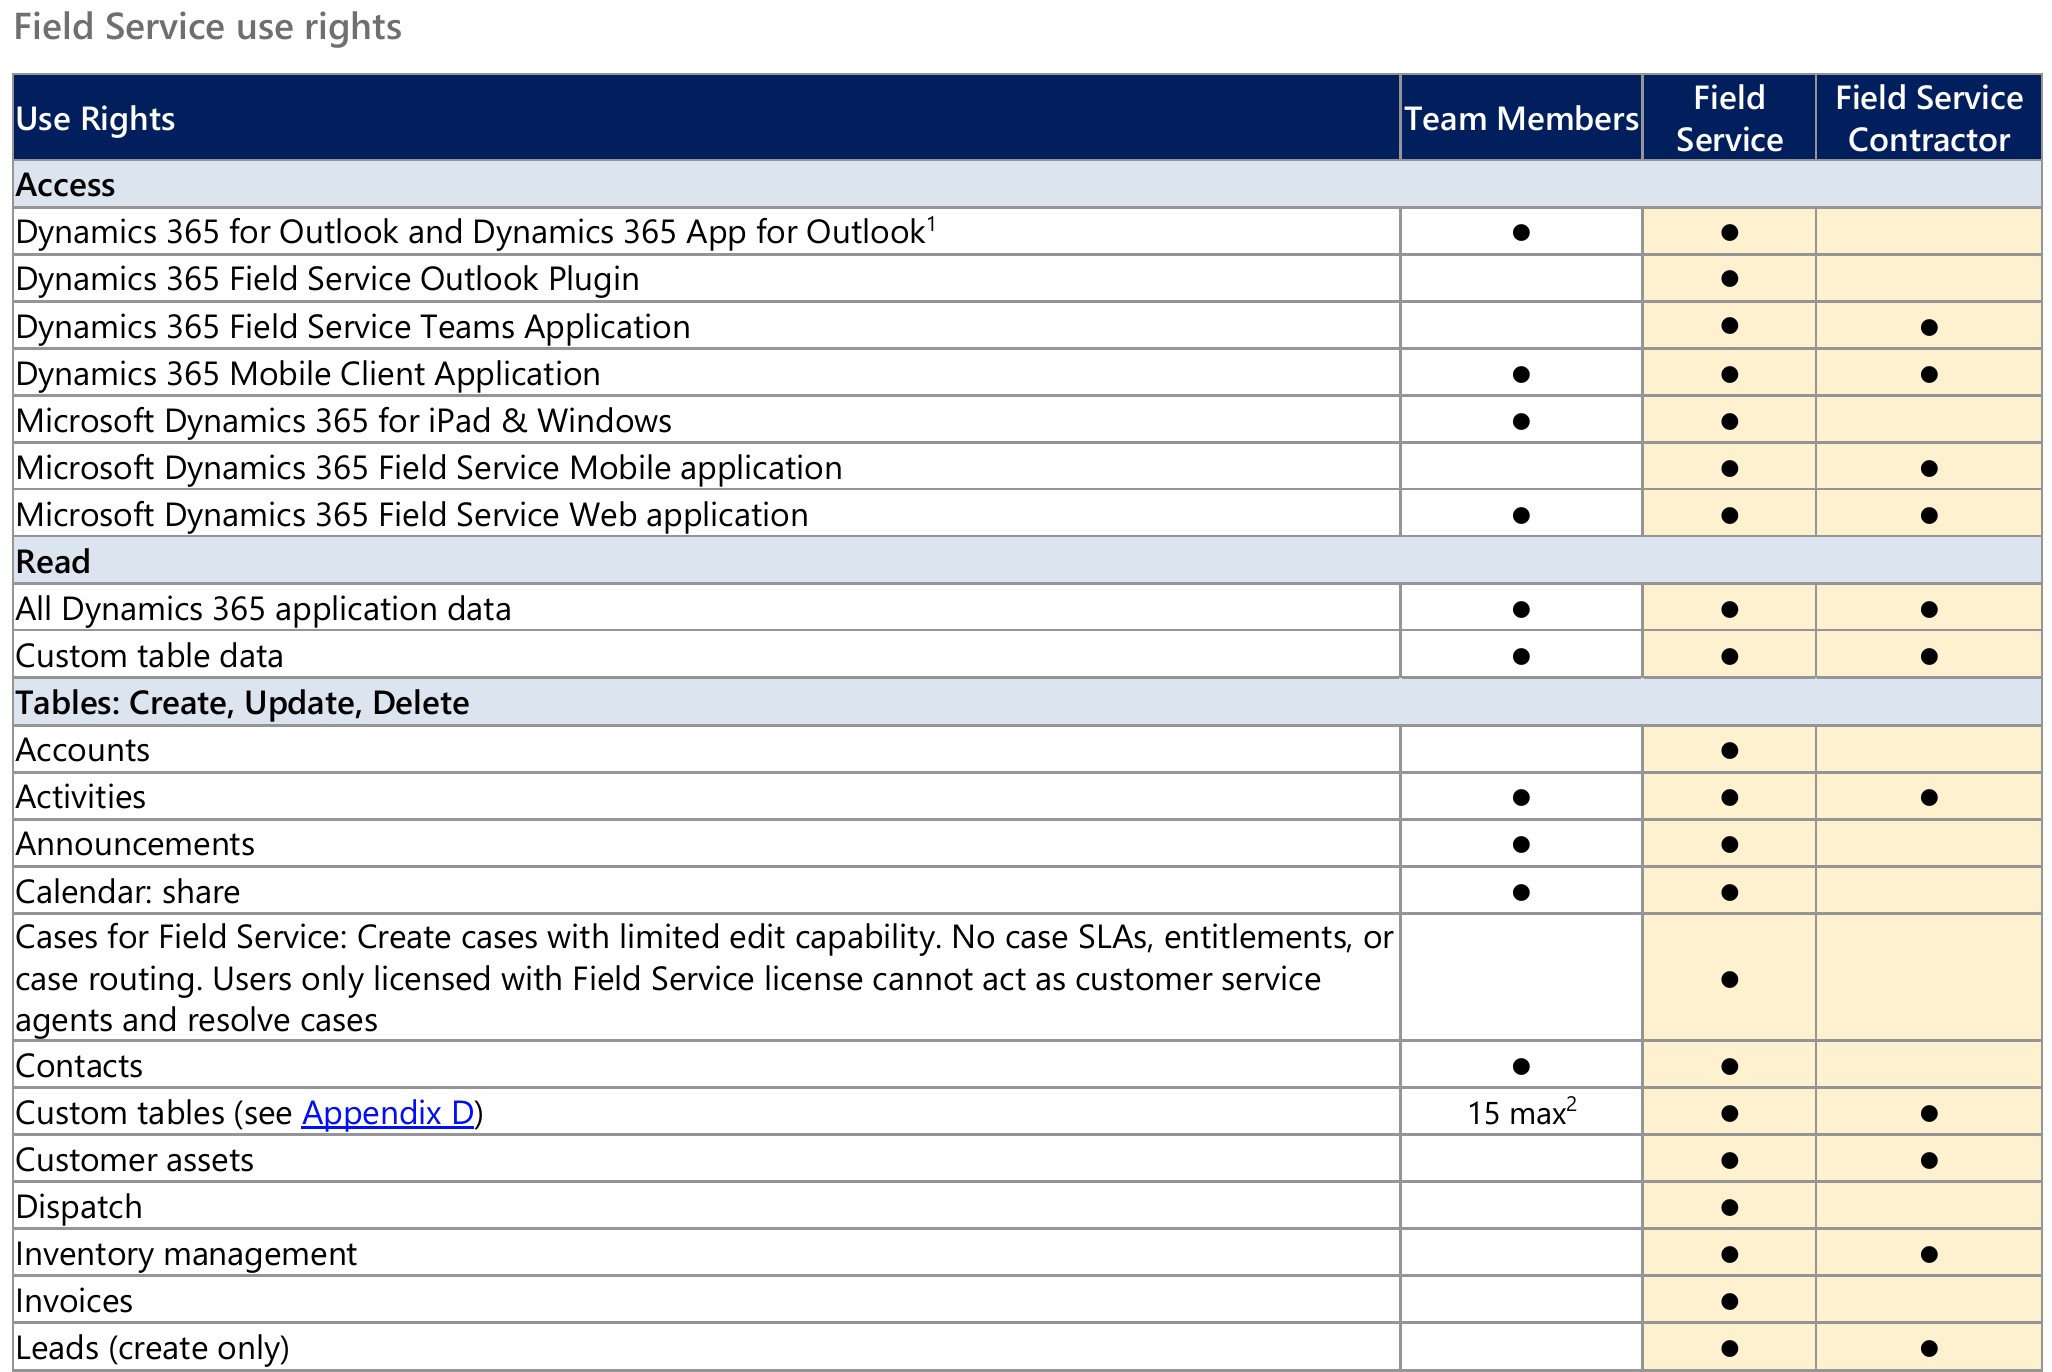Click the Use Rights column header
2052x1372 pixels.
(96, 119)
